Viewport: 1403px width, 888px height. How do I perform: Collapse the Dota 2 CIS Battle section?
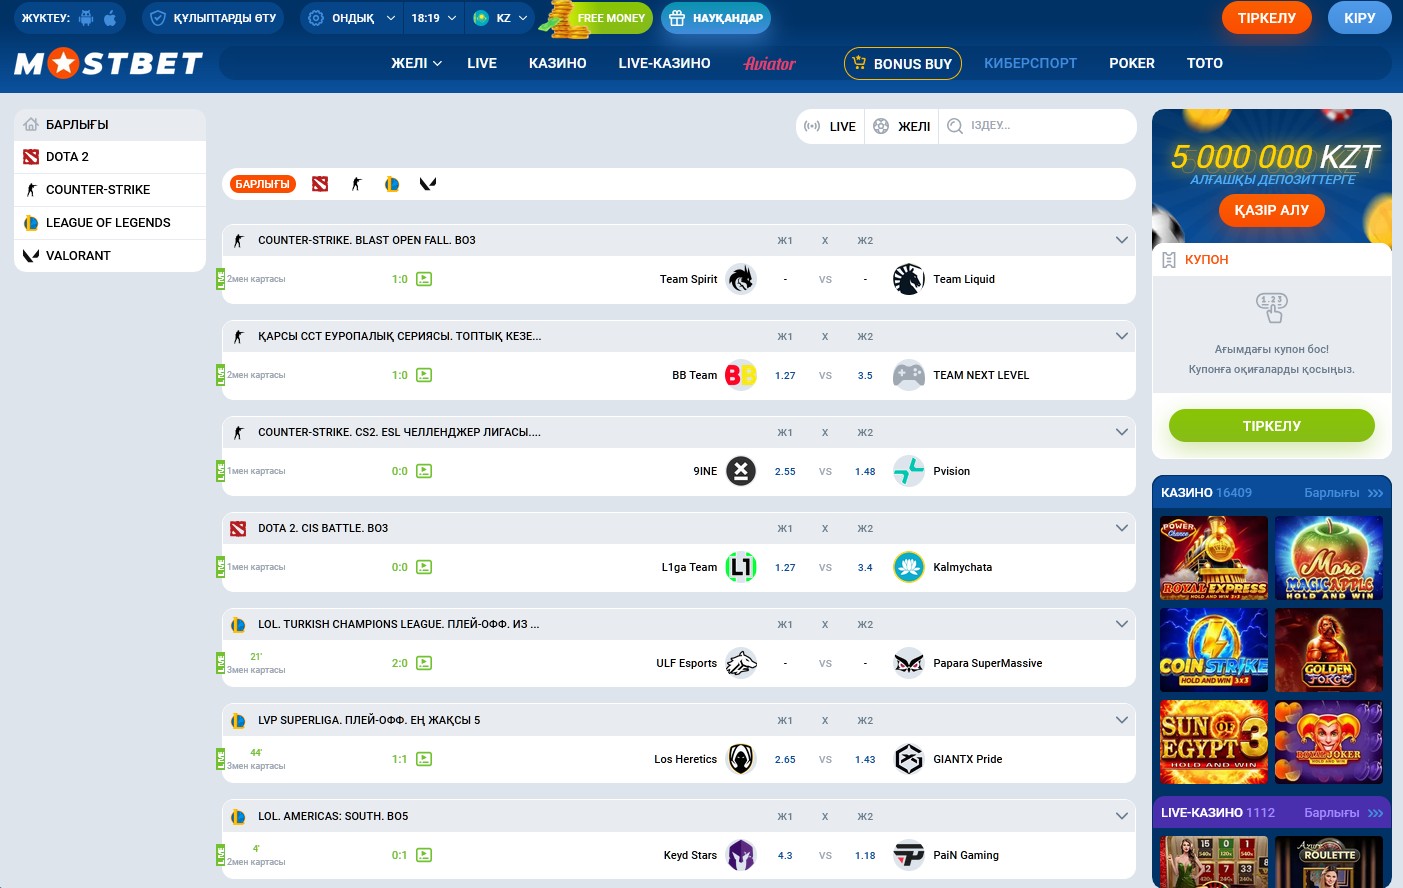[1121, 528]
